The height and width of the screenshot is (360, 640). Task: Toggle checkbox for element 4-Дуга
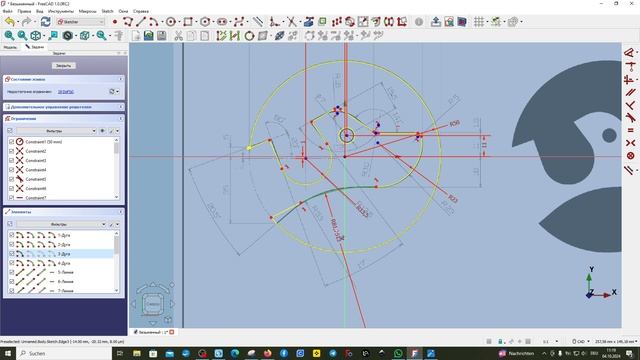point(11,263)
